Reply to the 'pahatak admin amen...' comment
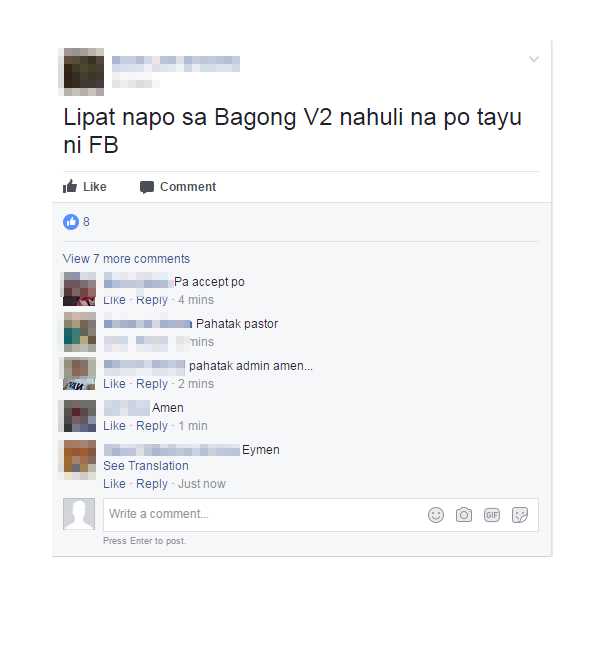Image resolution: width=591 pixels, height=672 pixels. (152, 384)
